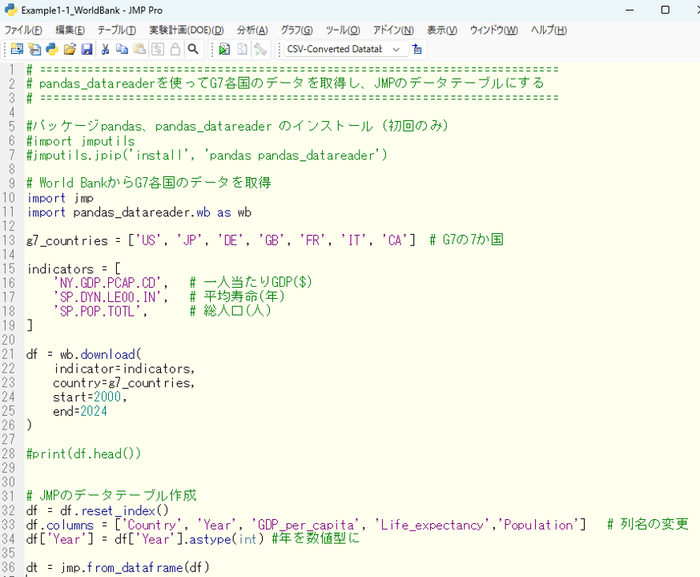Run the script with the green play icon
The width and height of the screenshot is (700, 577).
click(x=225, y=49)
